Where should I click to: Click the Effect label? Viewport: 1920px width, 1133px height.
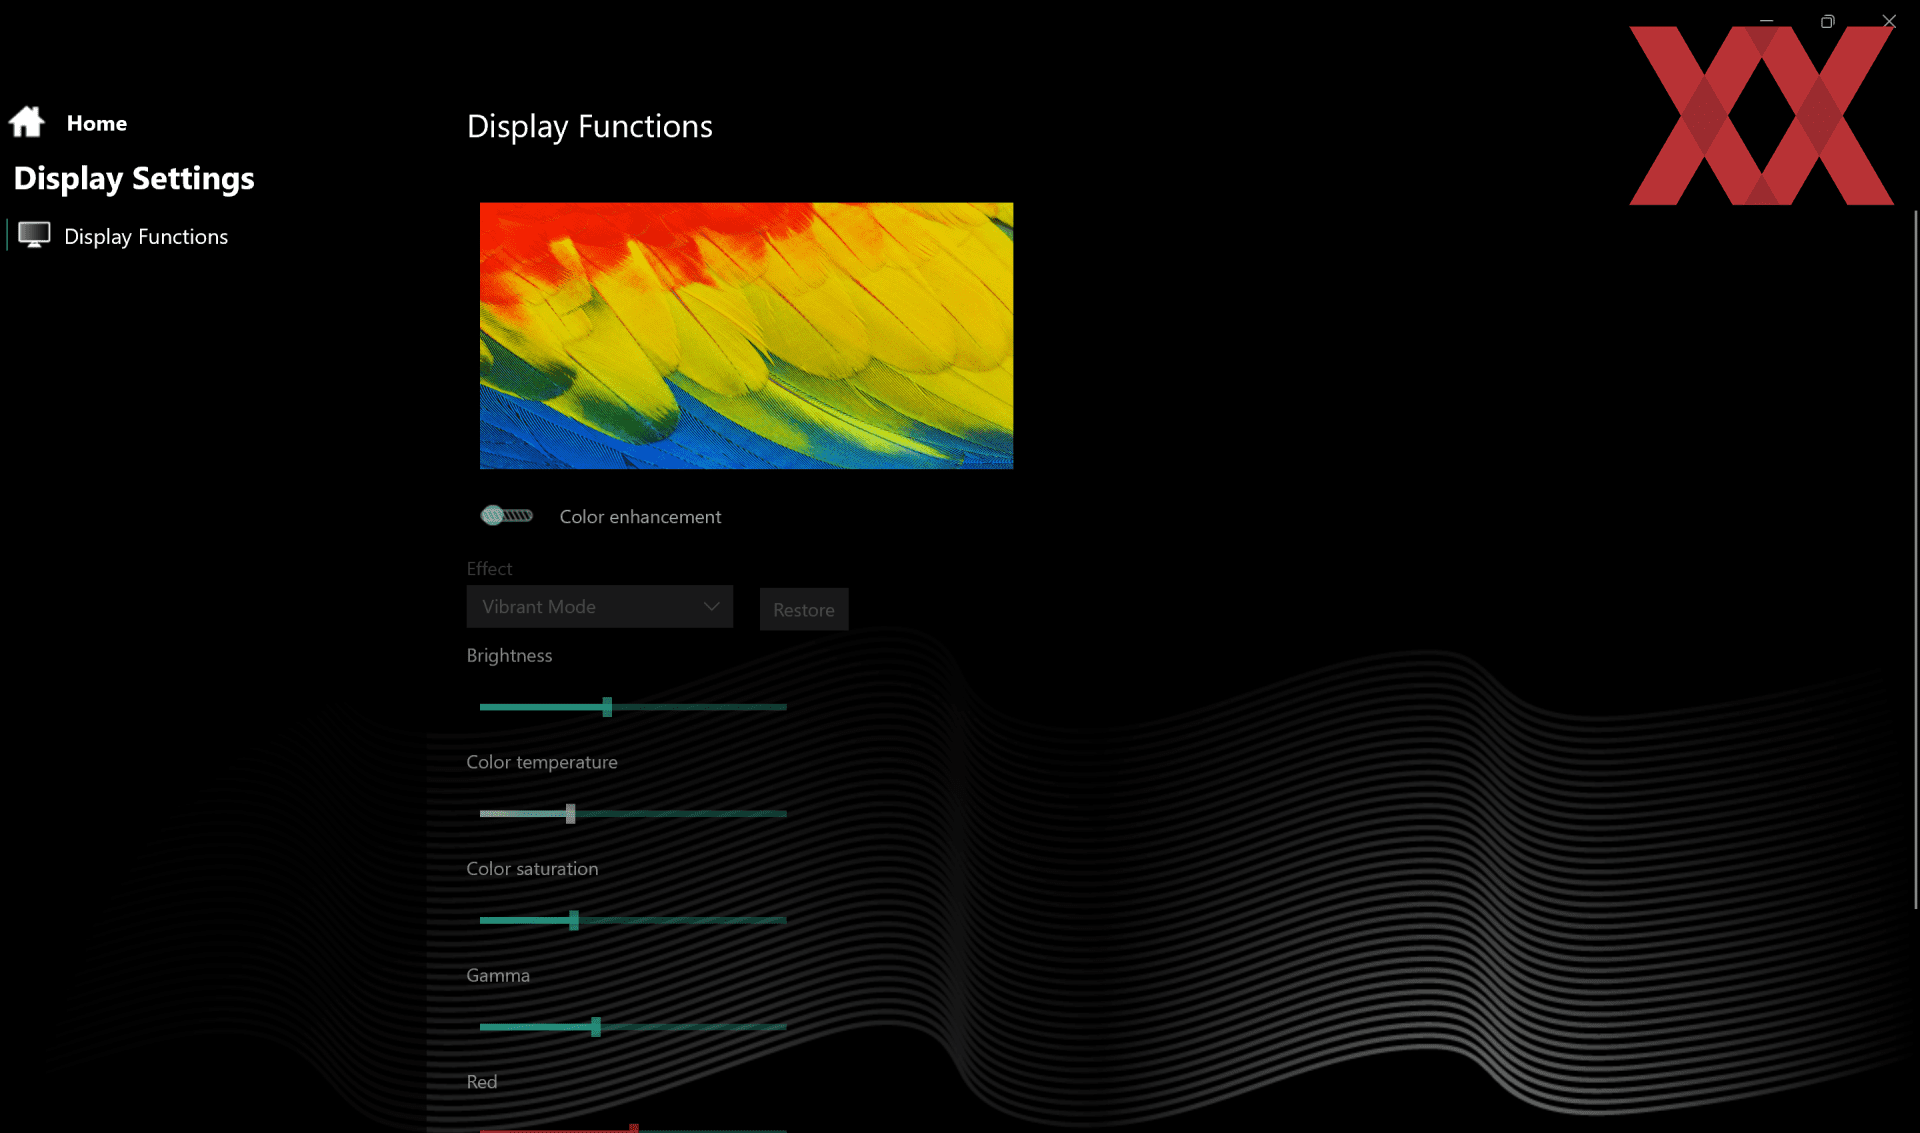pyautogui.click(x=489, y=569)
